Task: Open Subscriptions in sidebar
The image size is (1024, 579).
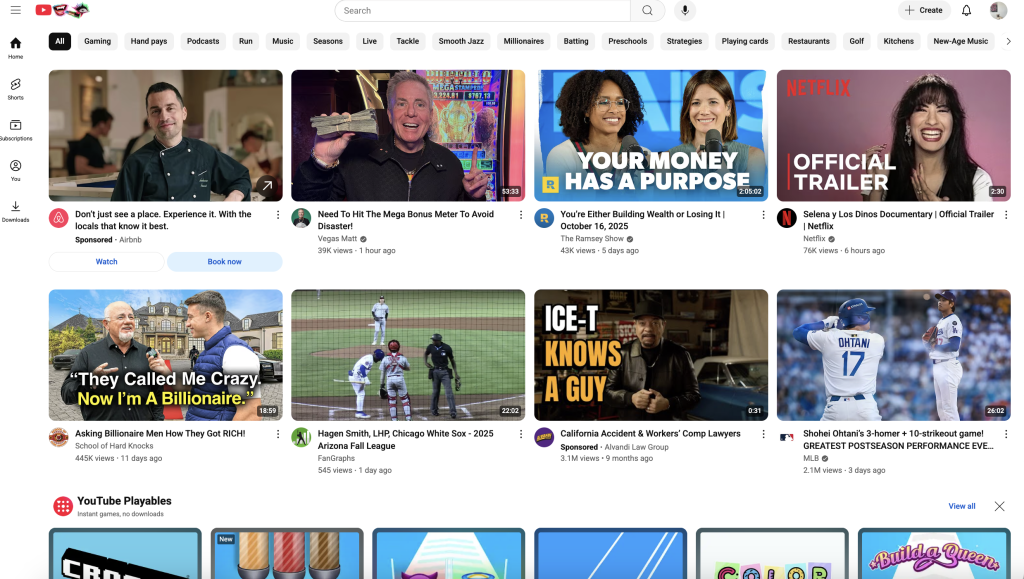Action: pos(15,130)
